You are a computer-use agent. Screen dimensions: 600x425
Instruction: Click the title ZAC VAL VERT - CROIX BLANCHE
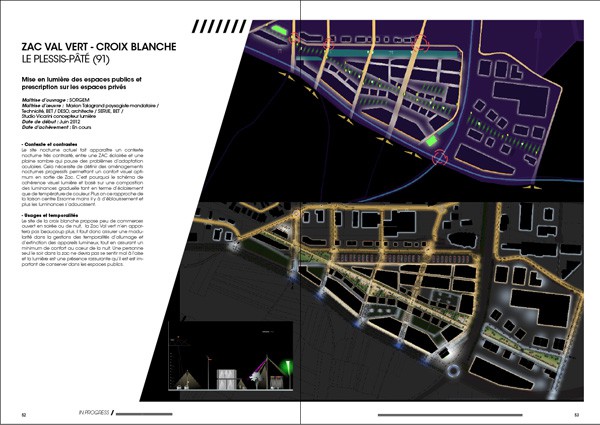(x=99, y=47)
